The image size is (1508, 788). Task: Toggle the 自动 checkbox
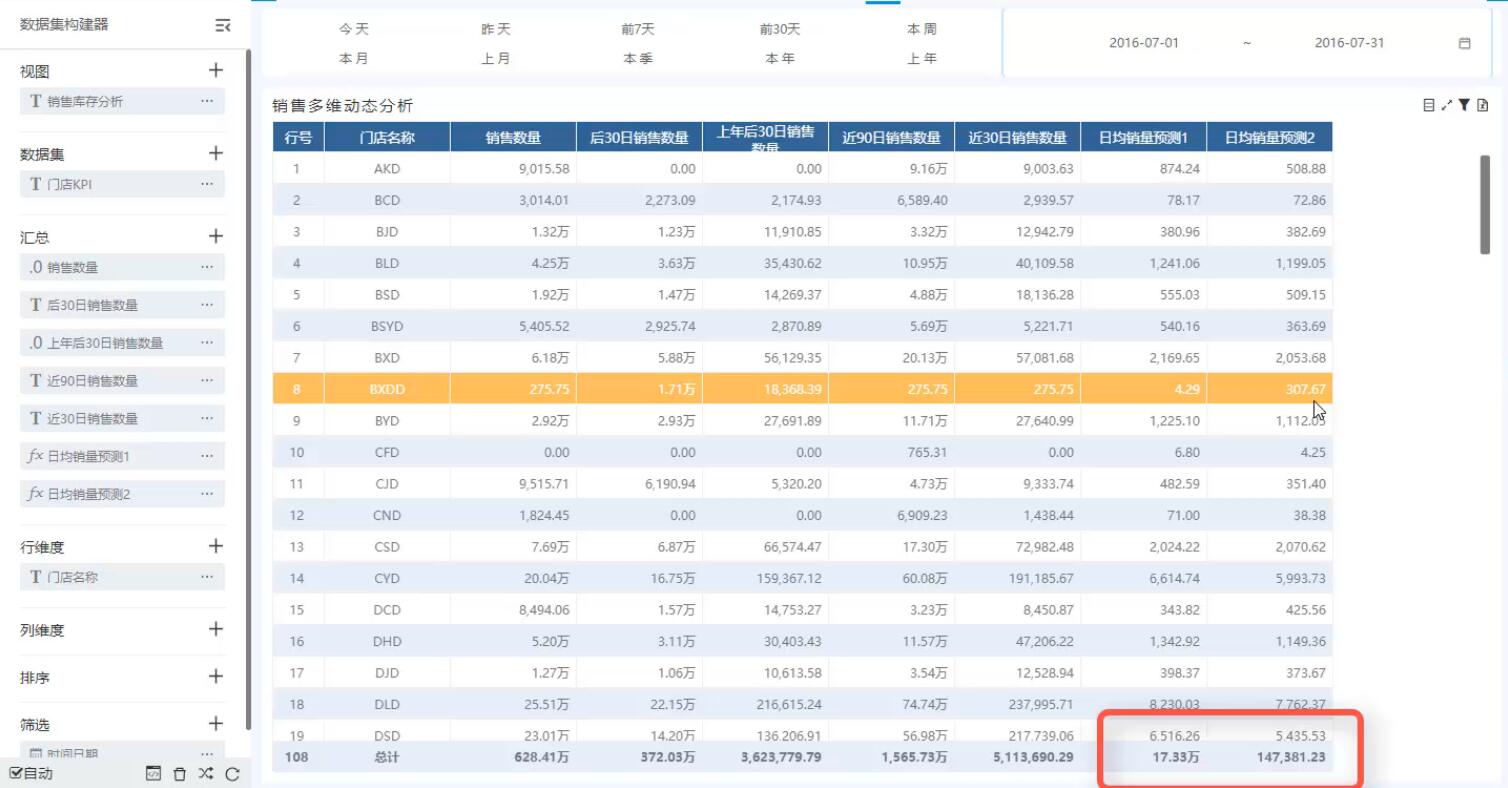tap(16, 773)
